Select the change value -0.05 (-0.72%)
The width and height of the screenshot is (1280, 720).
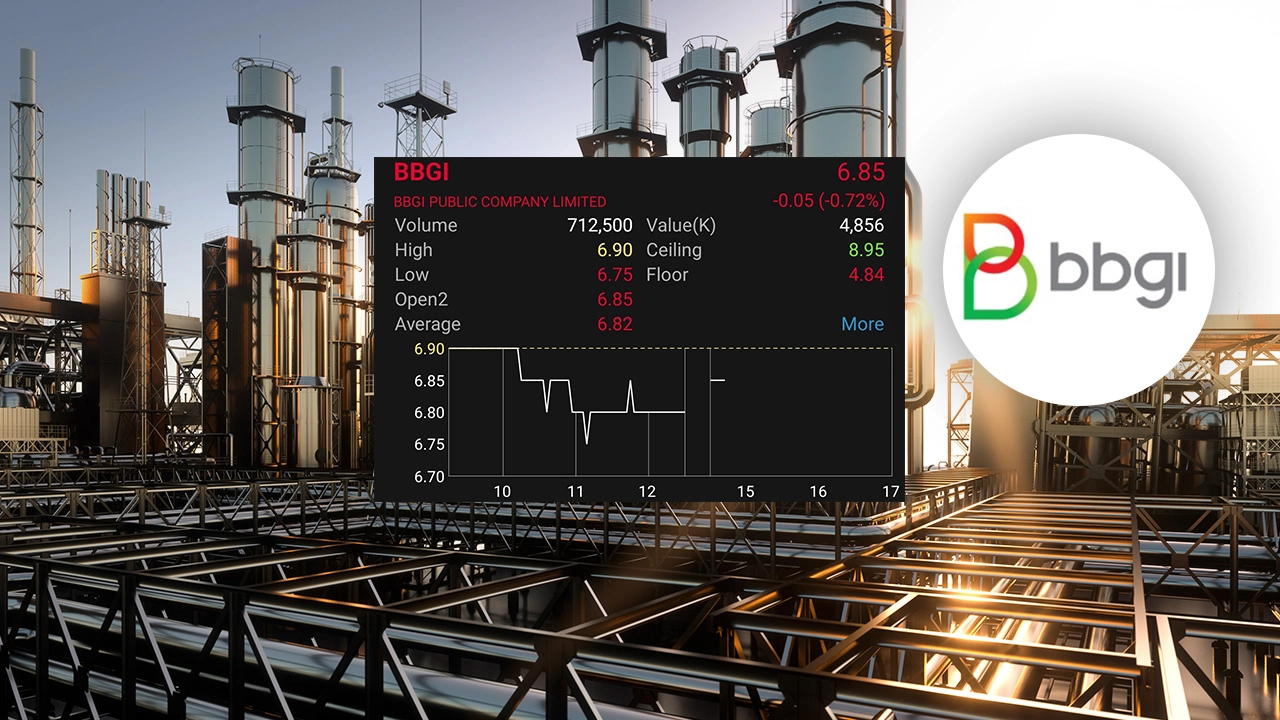tap(829, 201)
